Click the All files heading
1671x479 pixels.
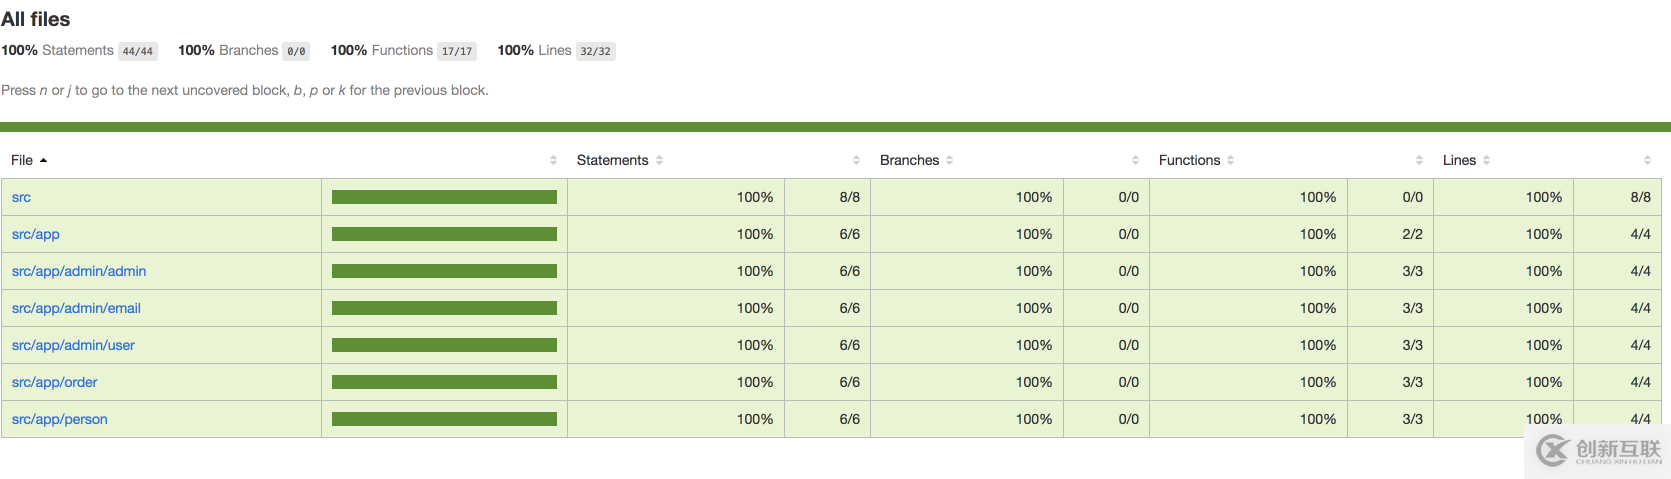click(36, 19)
